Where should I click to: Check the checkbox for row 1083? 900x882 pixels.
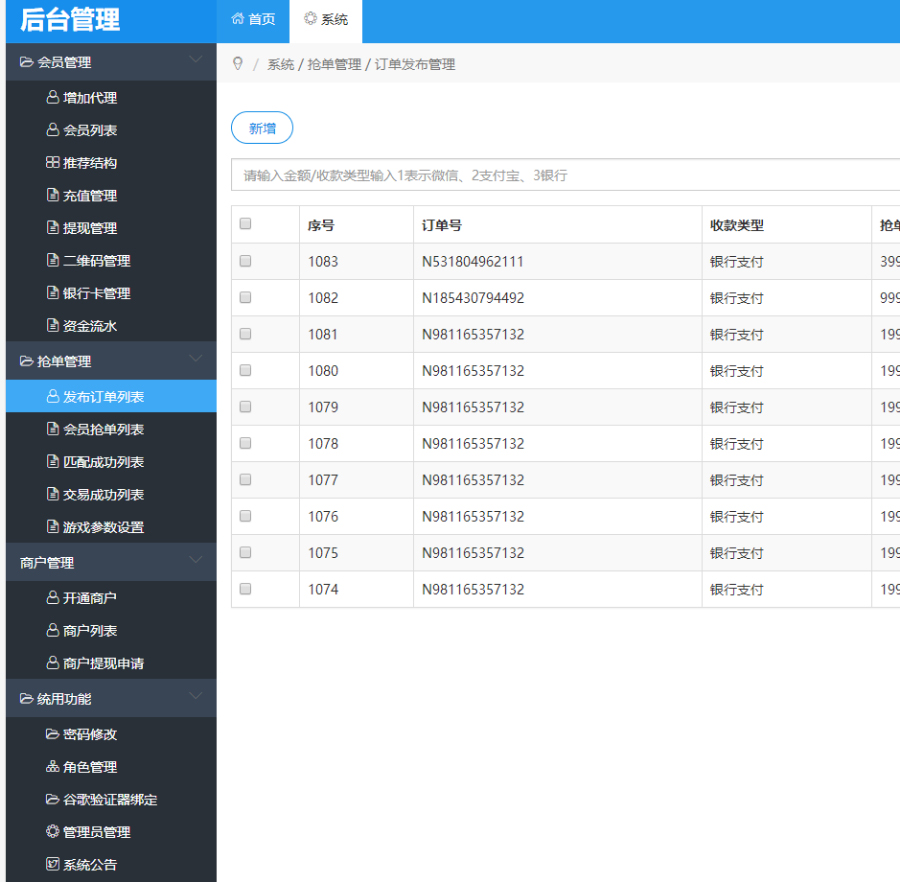246,261
